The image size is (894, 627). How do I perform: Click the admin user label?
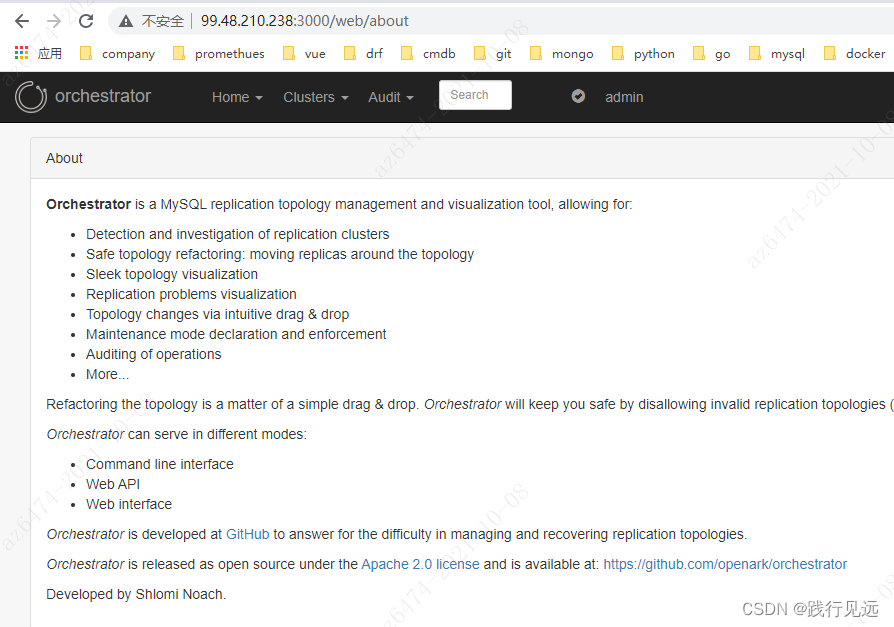point(624,97)
